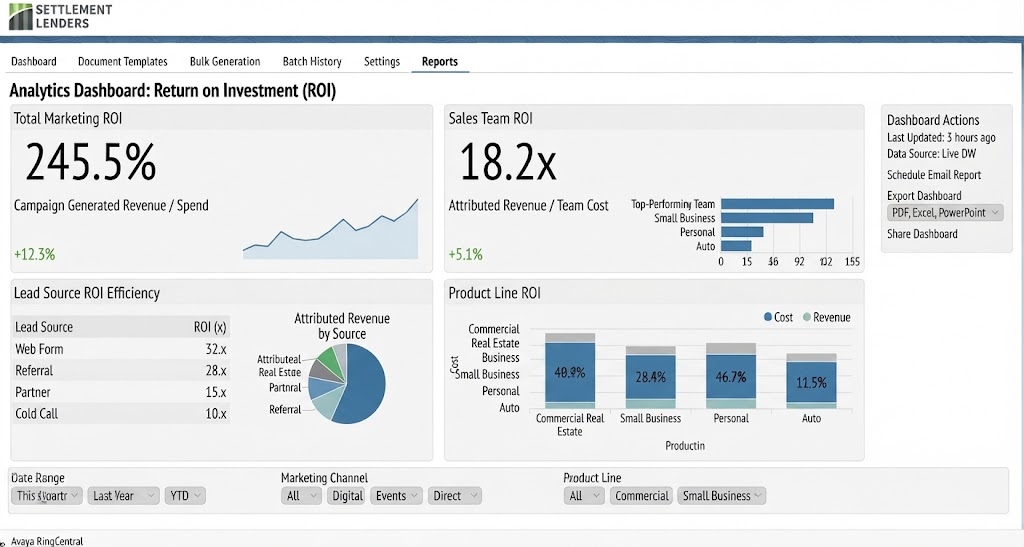Click the Web Form lead source row
This screenshot has height=547, width=1024.
121,349
